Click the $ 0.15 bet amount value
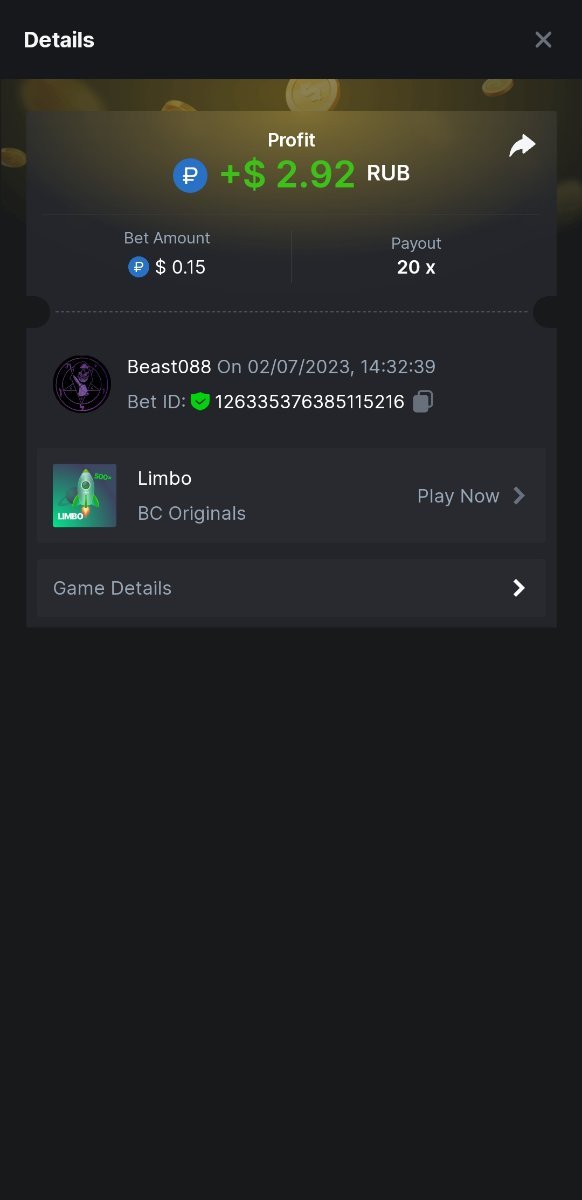 180,267
